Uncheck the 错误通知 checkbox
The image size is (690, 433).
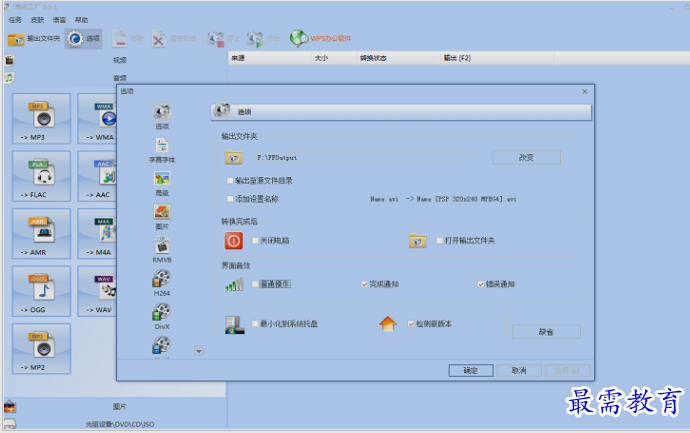point(481,284)
